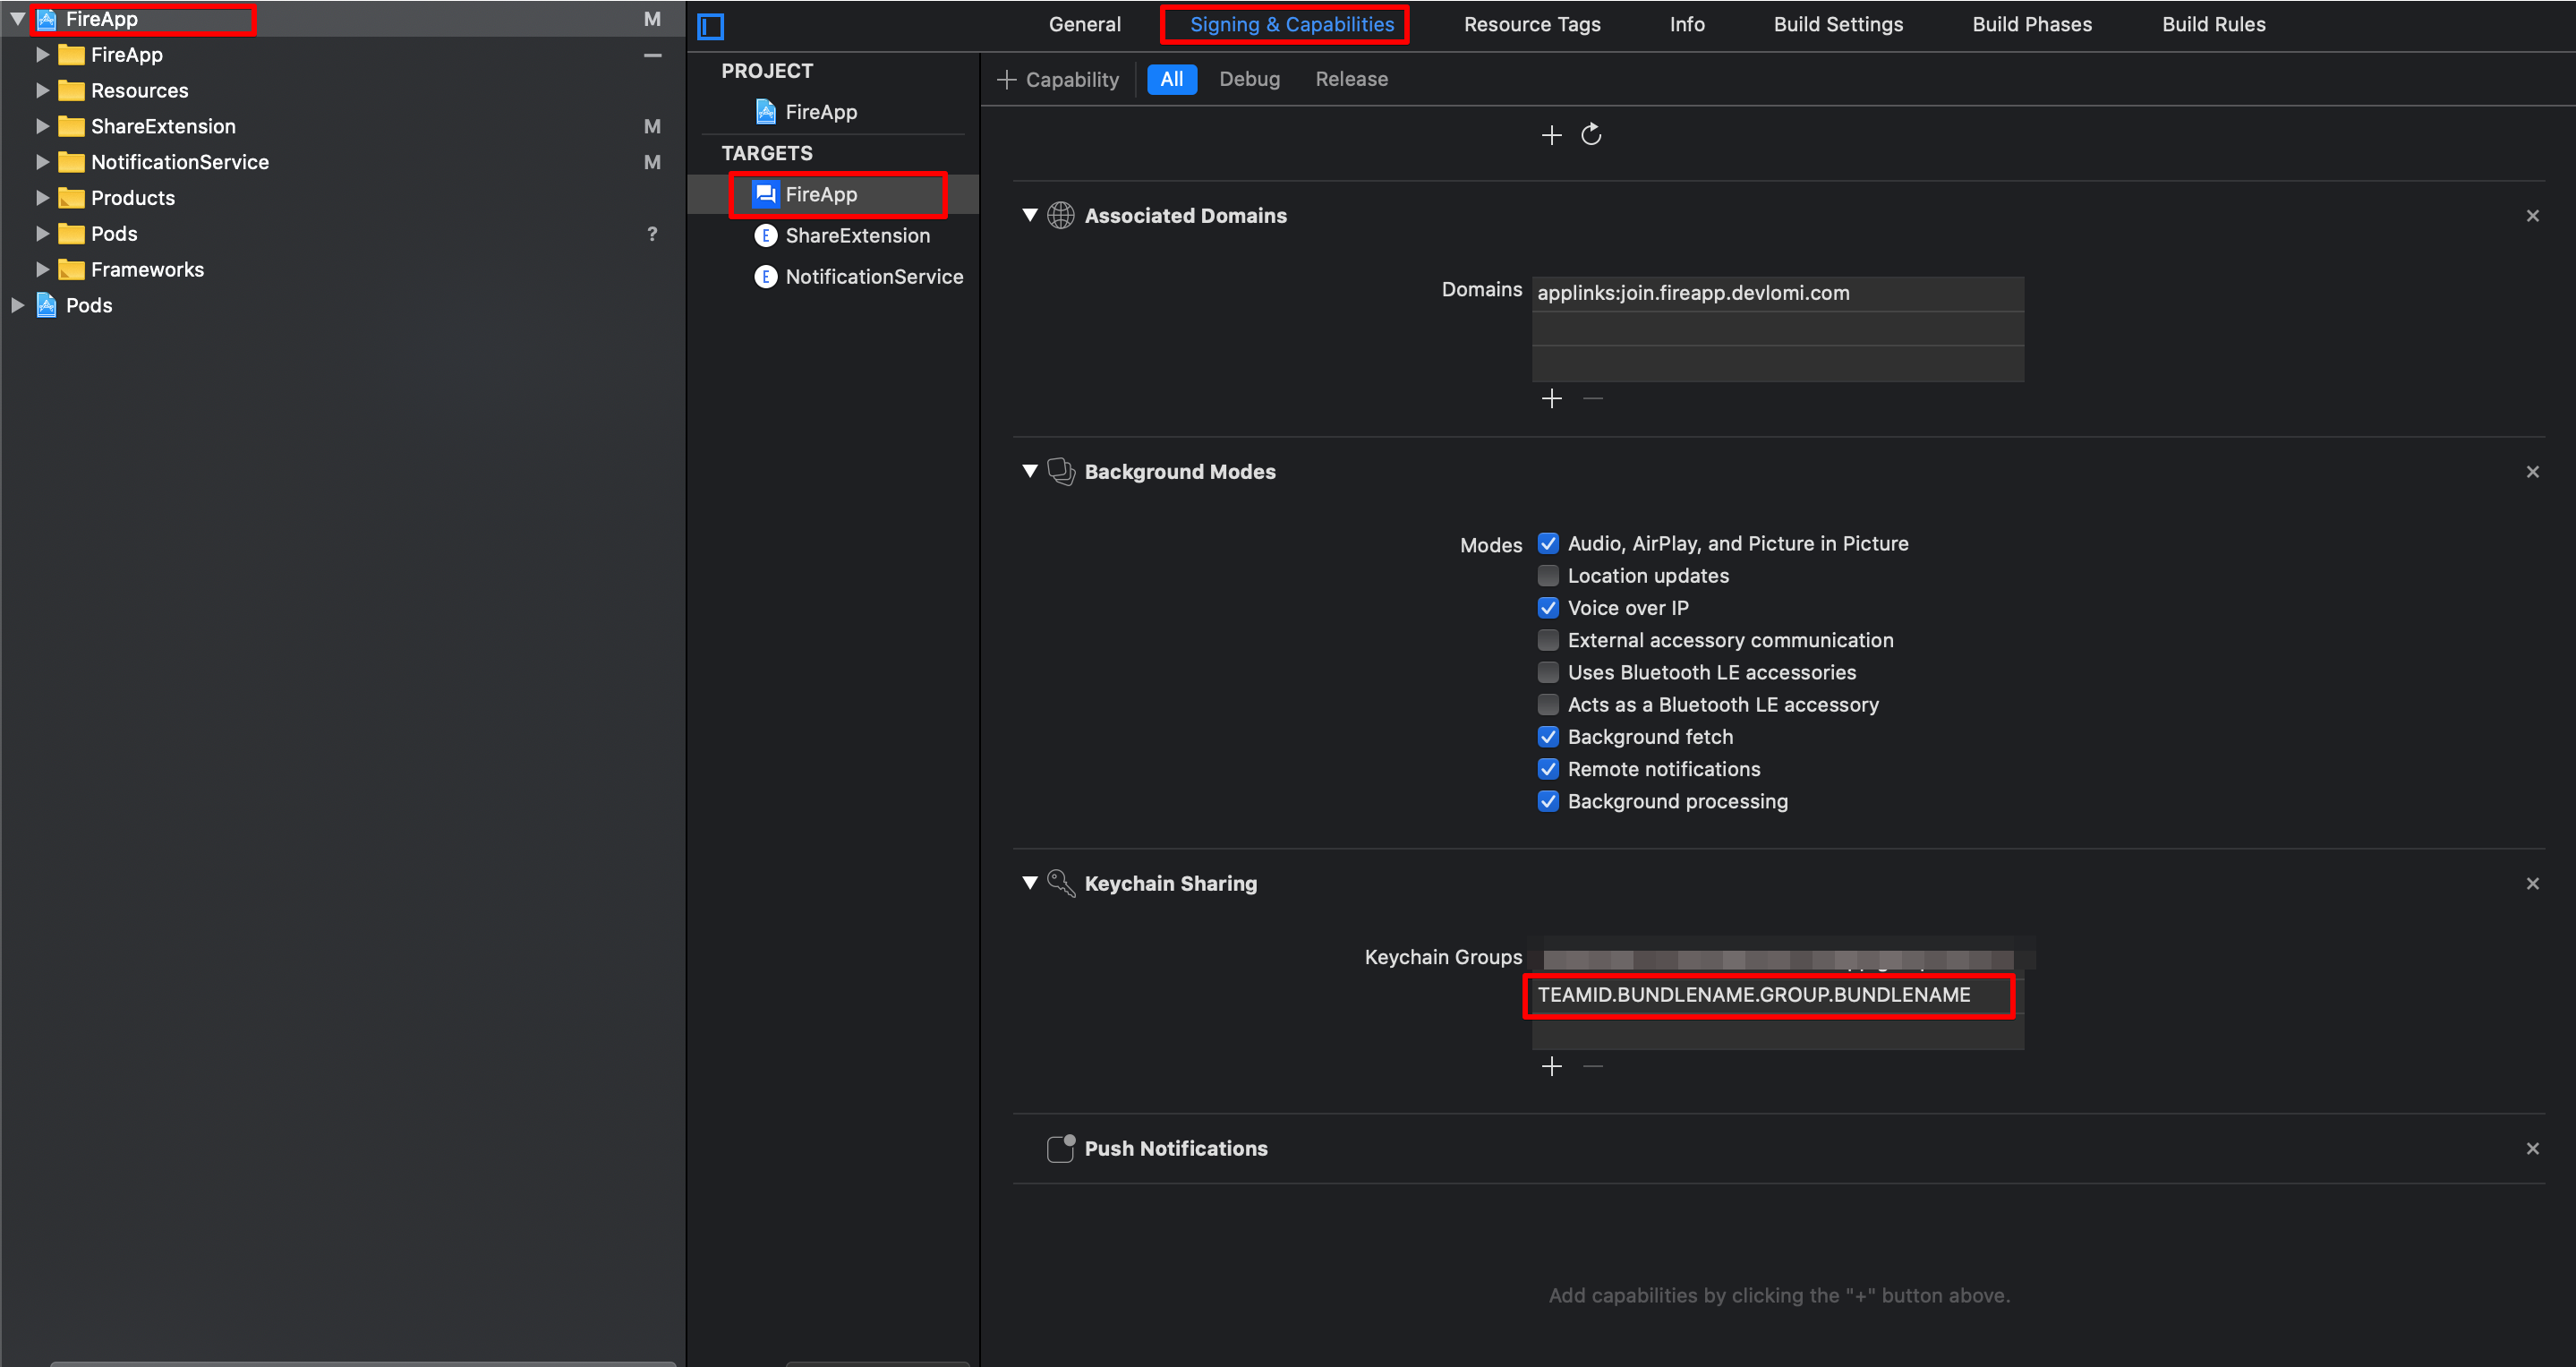Enable Location updates background mode

[1547, 576]
